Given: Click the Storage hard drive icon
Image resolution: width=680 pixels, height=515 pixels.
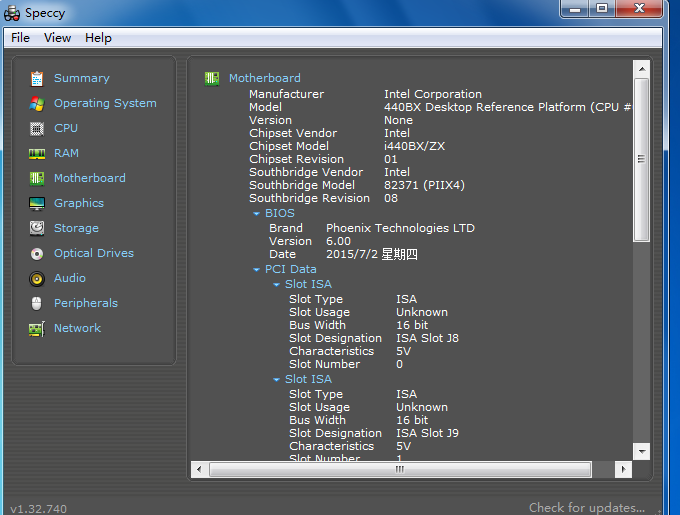Looking at the screenshot, I should [37, 228].
